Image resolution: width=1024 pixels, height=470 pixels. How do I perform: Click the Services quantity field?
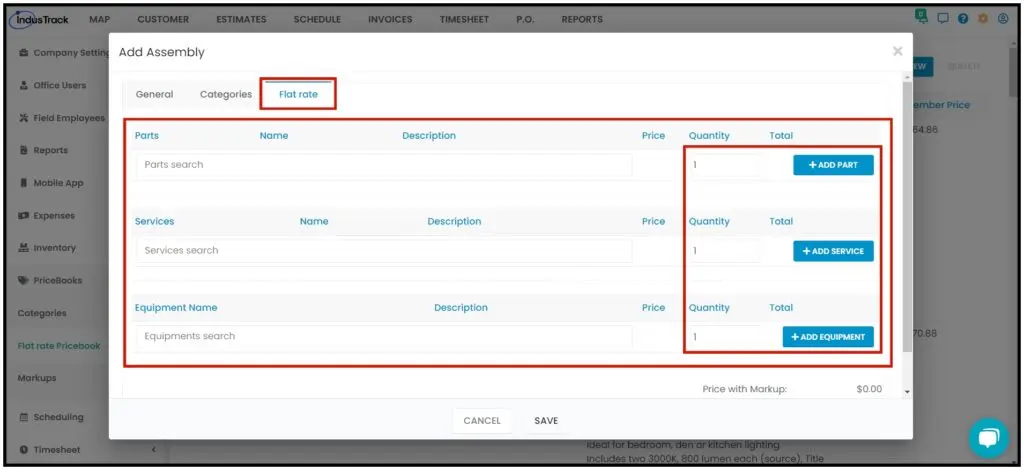point(724,251)
